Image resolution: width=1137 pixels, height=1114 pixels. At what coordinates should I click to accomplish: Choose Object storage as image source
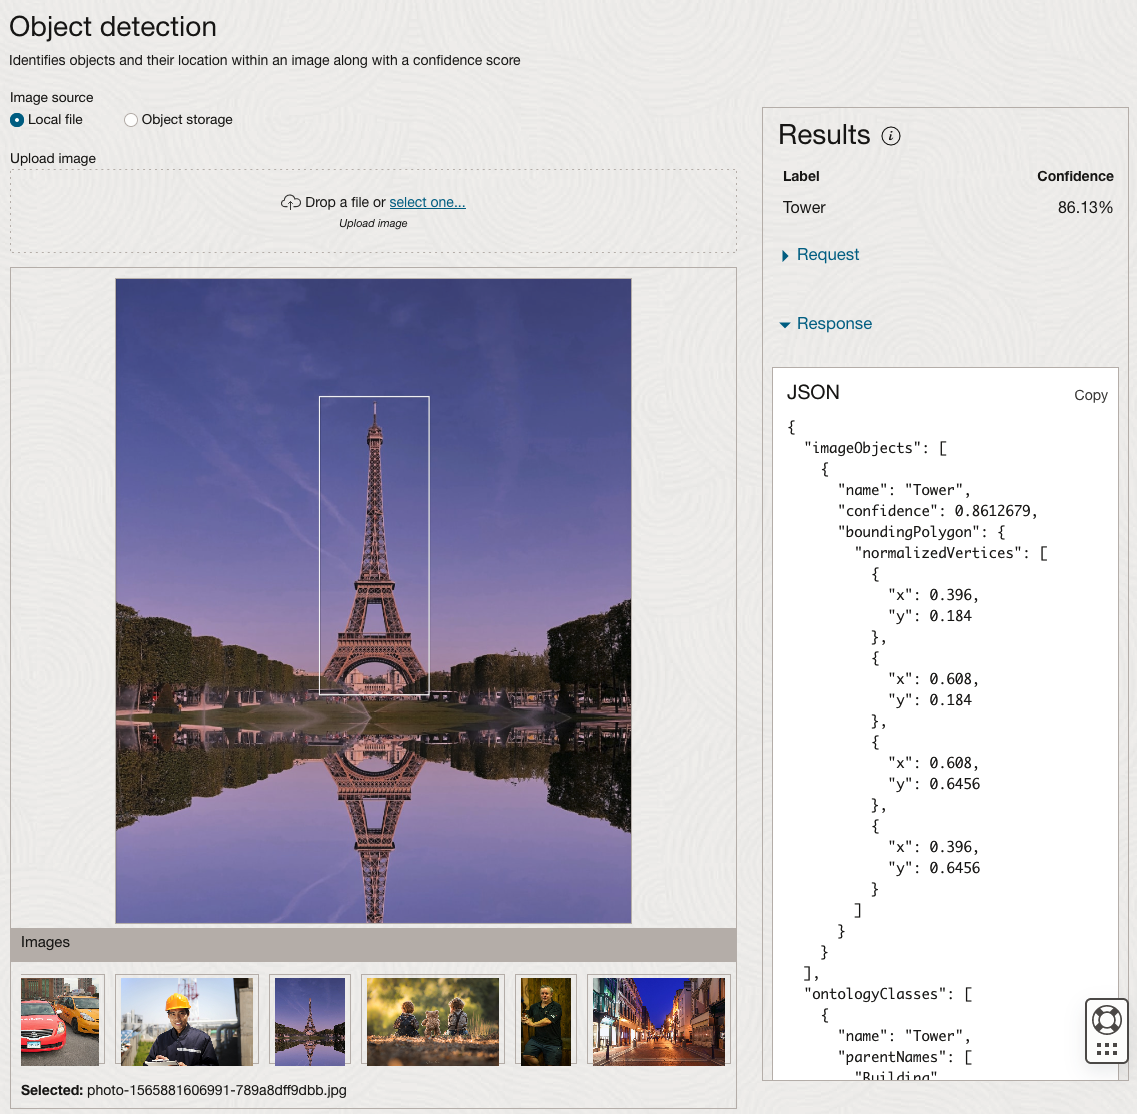pyautogui.click(x=131, y=120)
